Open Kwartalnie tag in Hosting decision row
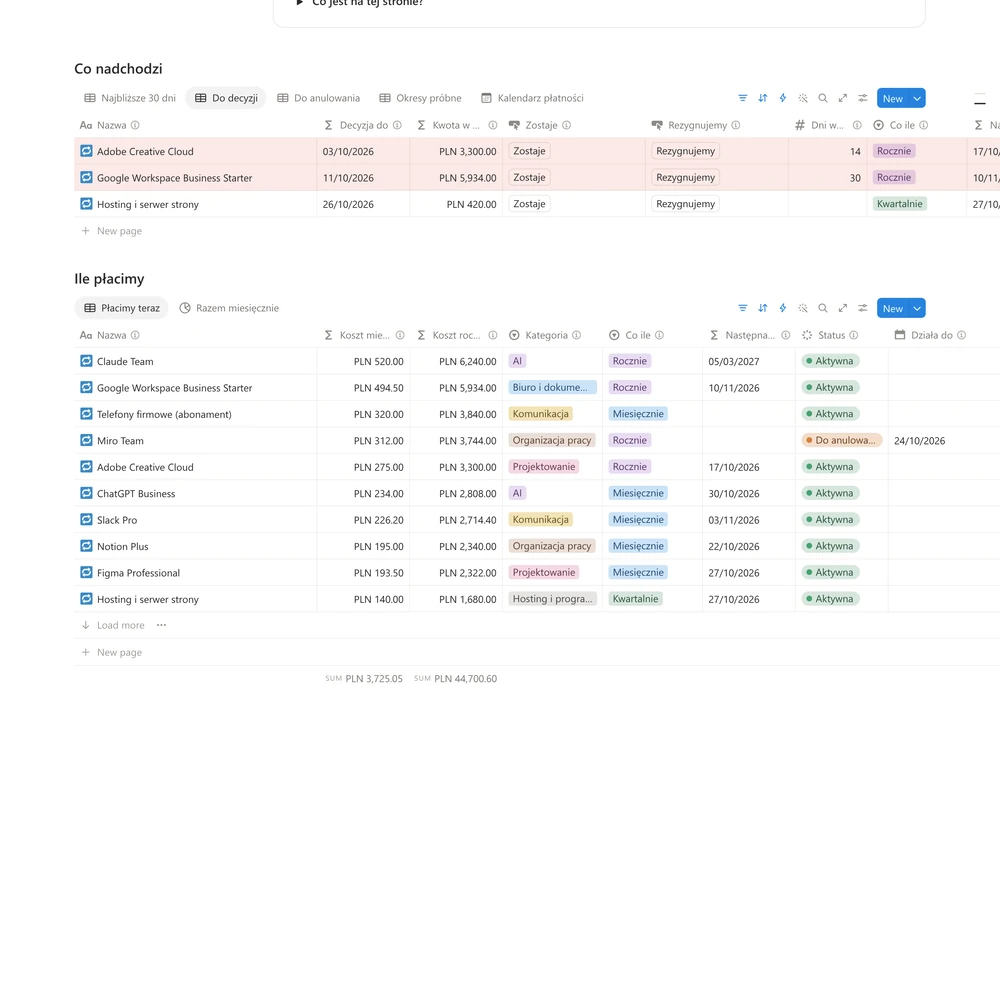1000x1000 pixels. tap(899, 204)
